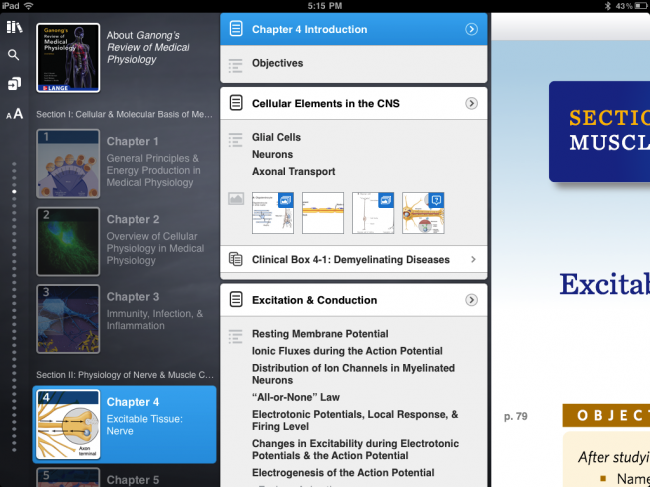Tap the document icon beside Chapter 4 Introduction
The image size is (650, 487).
click(x=236, y=29)
